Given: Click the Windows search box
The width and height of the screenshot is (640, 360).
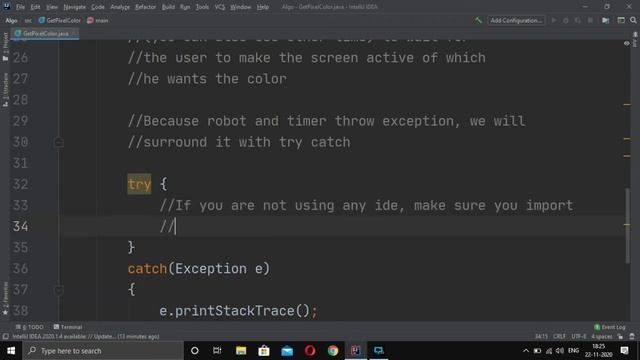Looking at the screenshot, I should 102,351.
